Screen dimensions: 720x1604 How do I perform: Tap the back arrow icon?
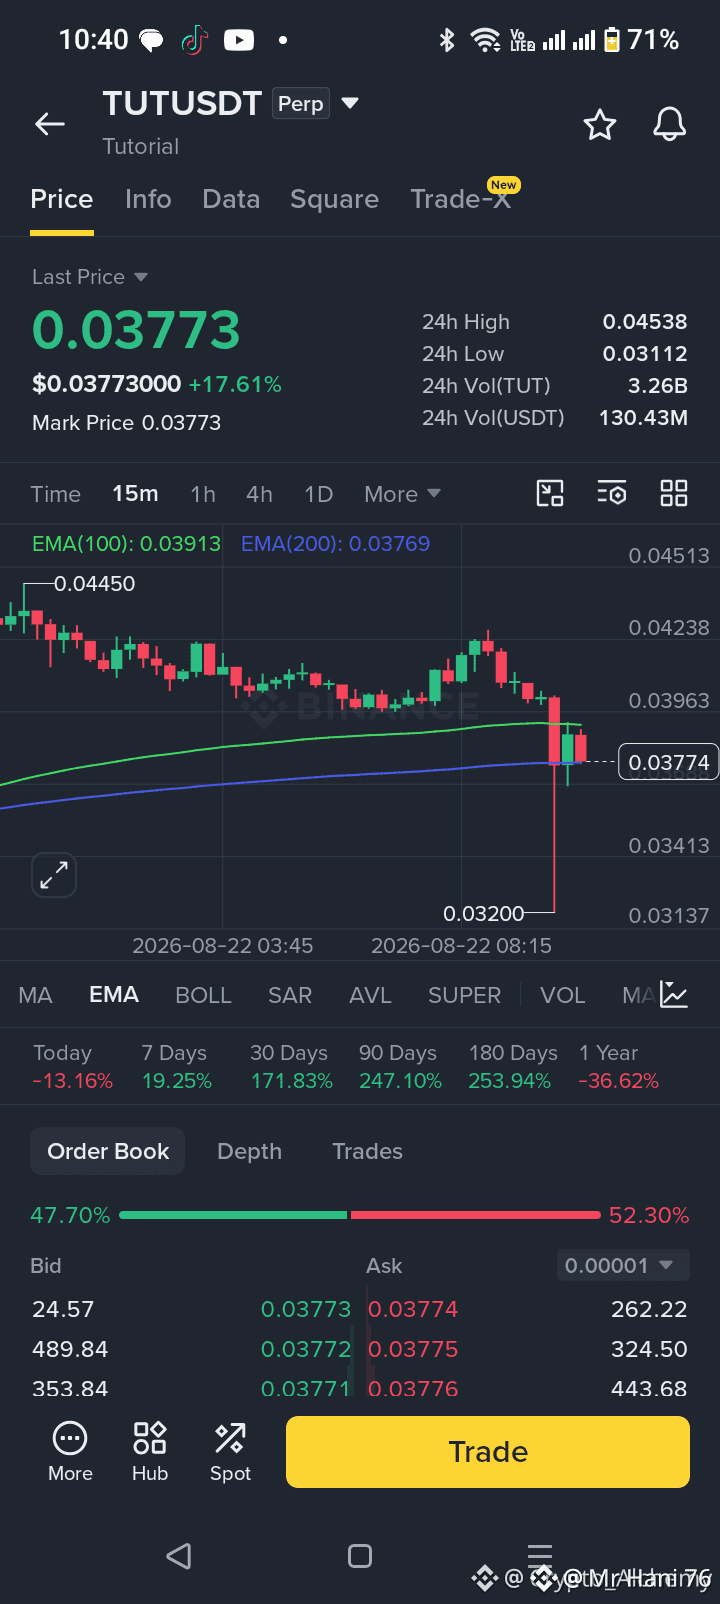(x=50, y=124)
